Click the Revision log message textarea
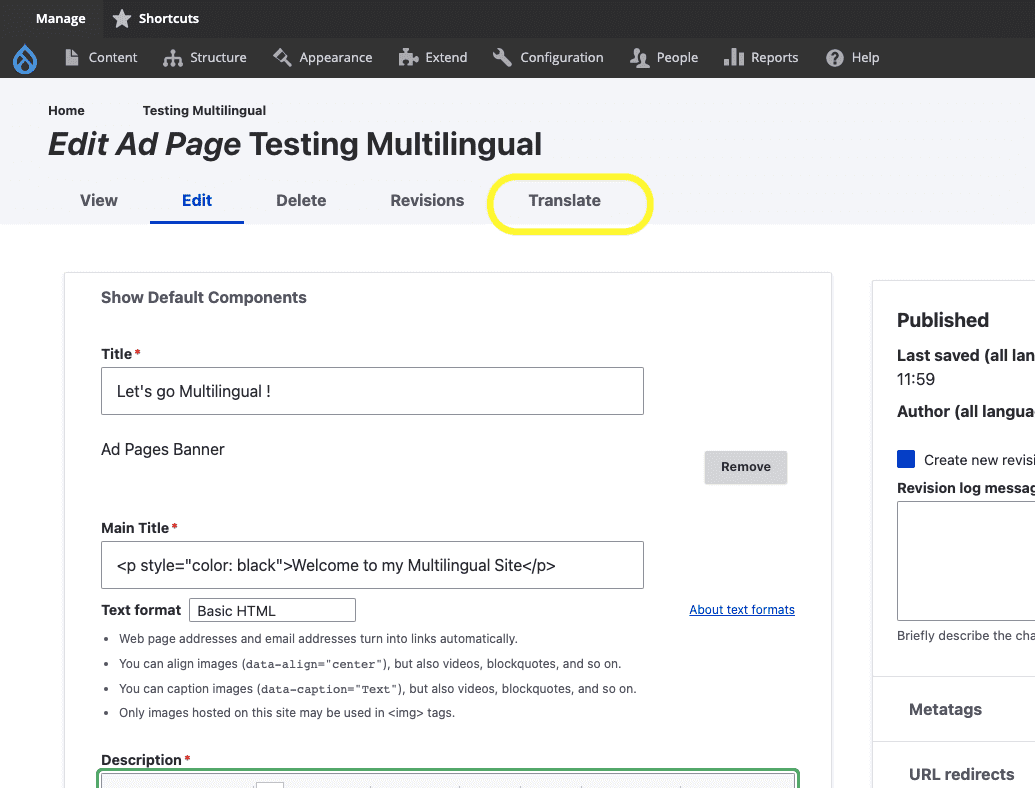The width and height of the screenshot is (1035, 788). pyautogui.click(x=966, y=561)
